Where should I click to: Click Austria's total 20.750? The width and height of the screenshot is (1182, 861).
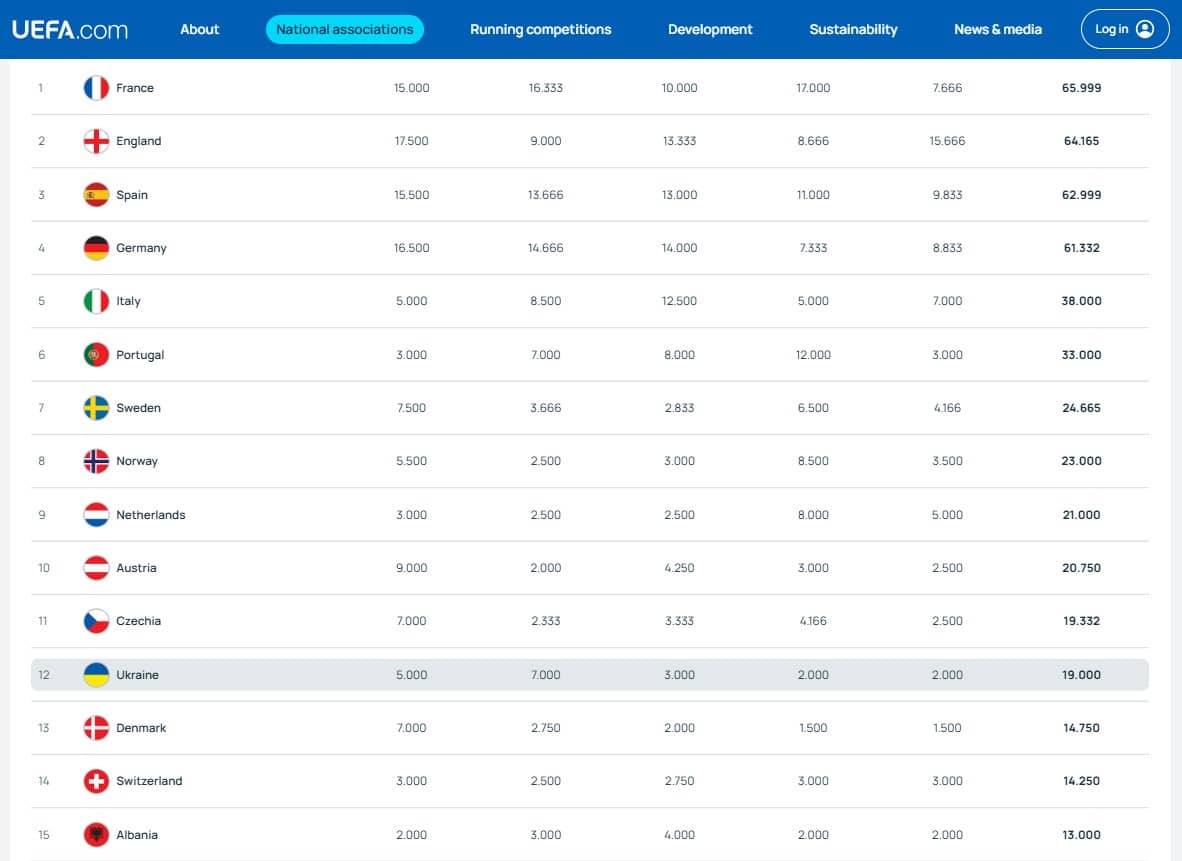pyautogui.click(x=1081, y=568)
